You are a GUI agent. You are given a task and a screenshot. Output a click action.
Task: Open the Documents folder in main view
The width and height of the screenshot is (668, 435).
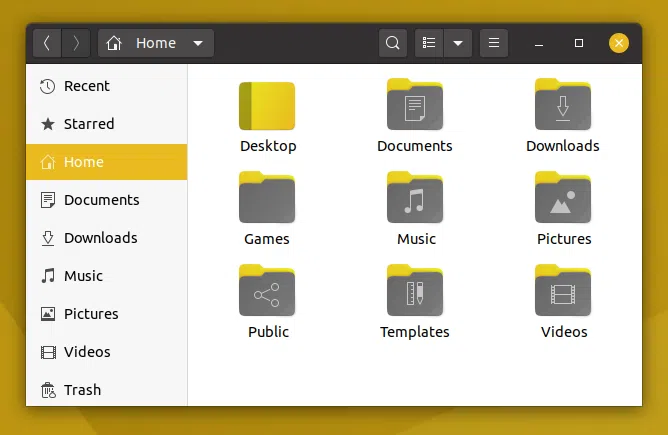point(415,105)
